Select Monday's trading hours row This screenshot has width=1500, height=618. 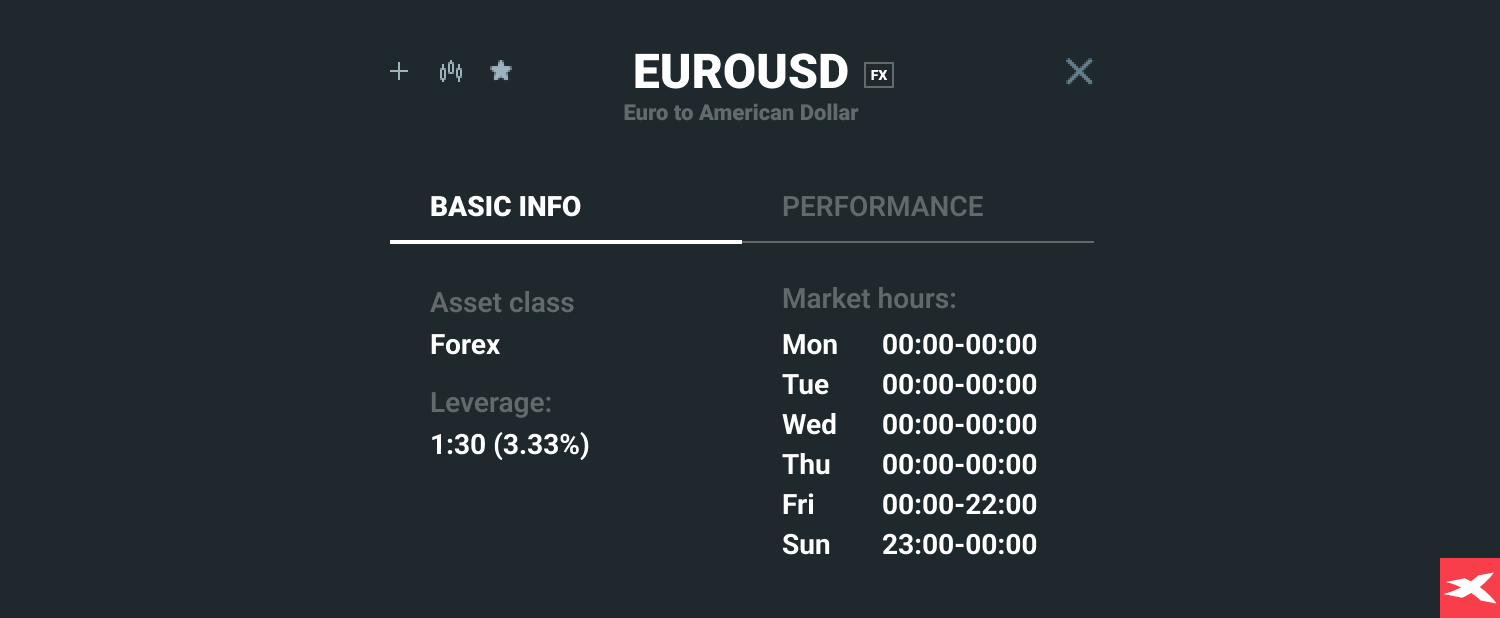pyautogui.click(x=909, y=344)
